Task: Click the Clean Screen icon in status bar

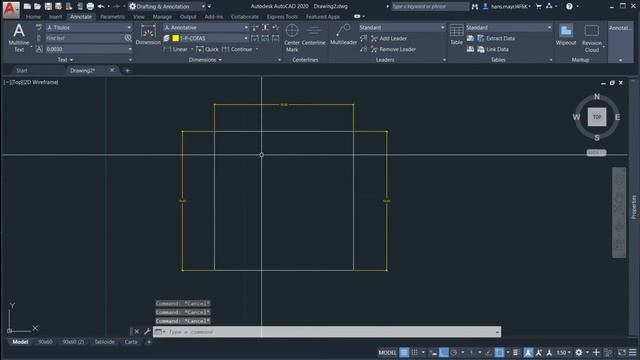Action: click(x=621, y=352)
